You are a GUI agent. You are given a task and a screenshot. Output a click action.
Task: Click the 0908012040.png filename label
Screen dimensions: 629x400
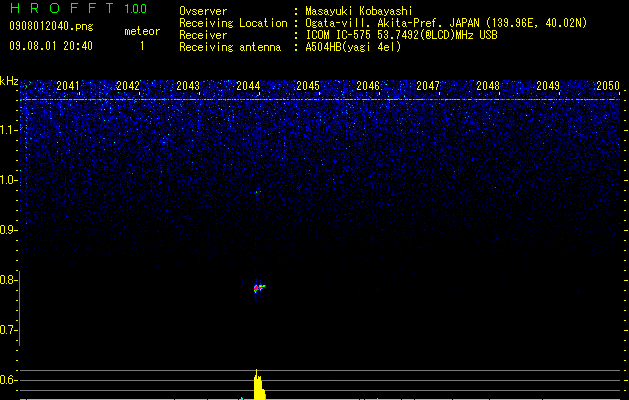51,26
